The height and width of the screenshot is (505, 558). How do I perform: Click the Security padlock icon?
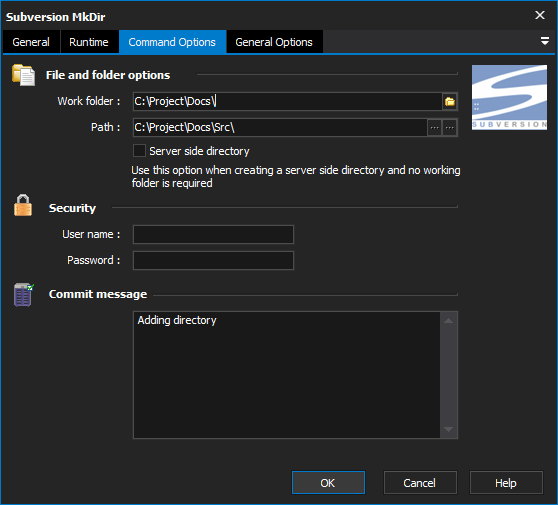[23, 205]
